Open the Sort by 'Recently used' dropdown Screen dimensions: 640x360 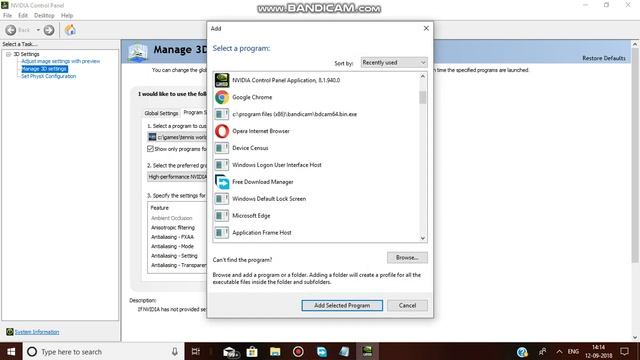click(394, 62)
